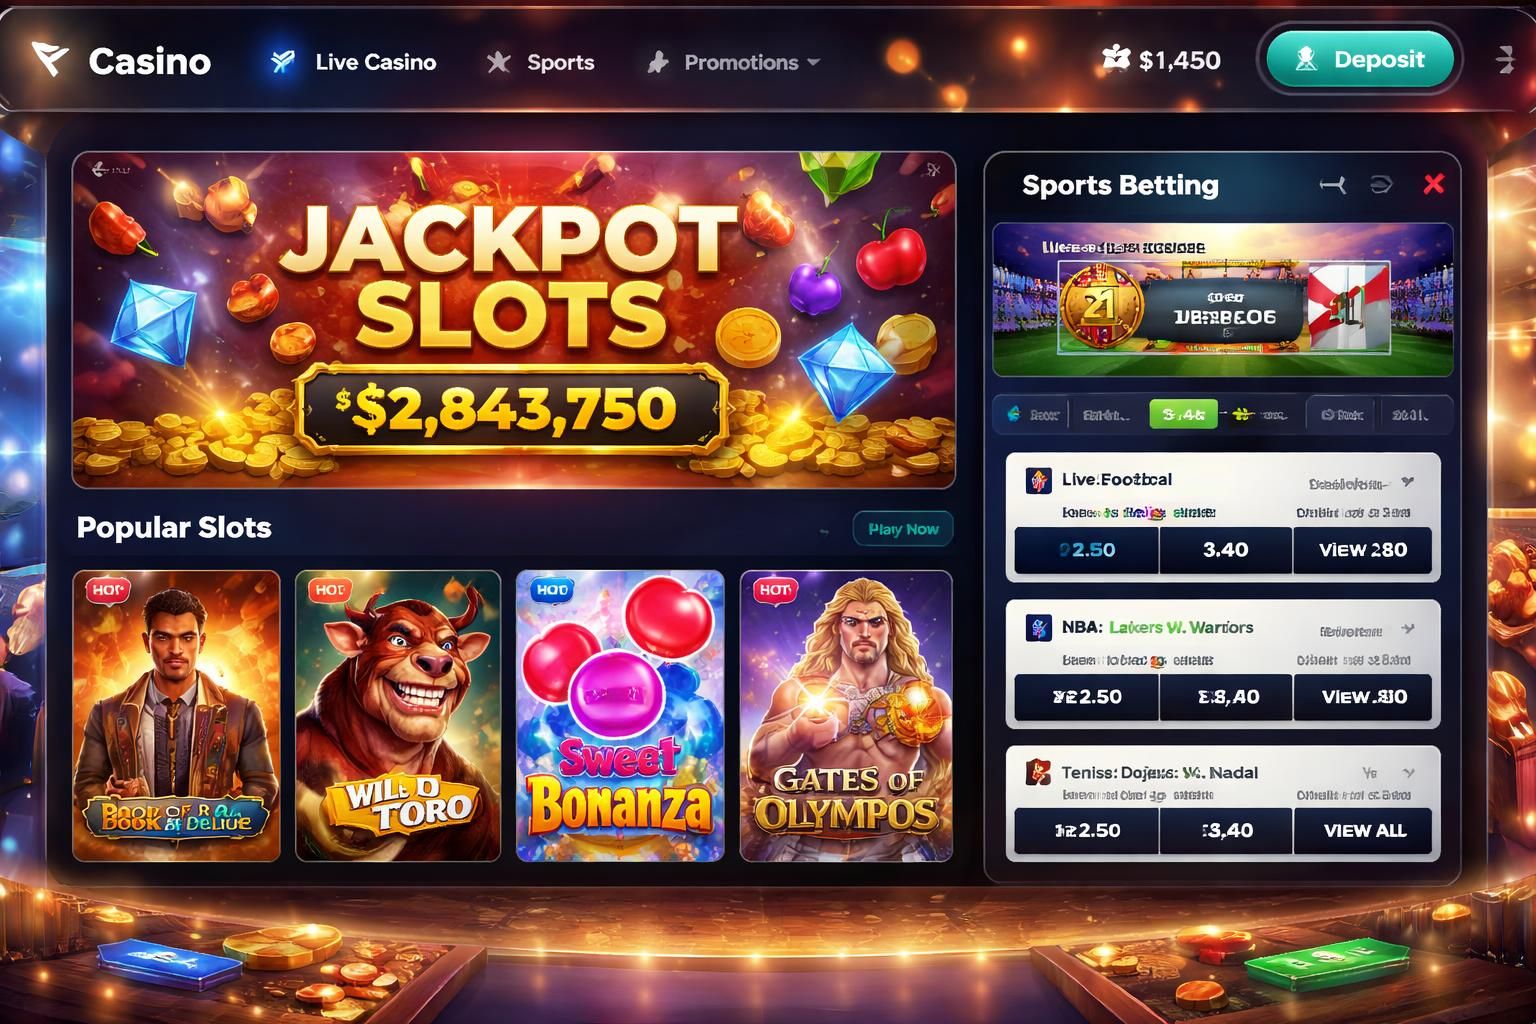Click the Tennis match icon
Viewport: 1536px width, 1024px height.
click(x=1038, y=772)
